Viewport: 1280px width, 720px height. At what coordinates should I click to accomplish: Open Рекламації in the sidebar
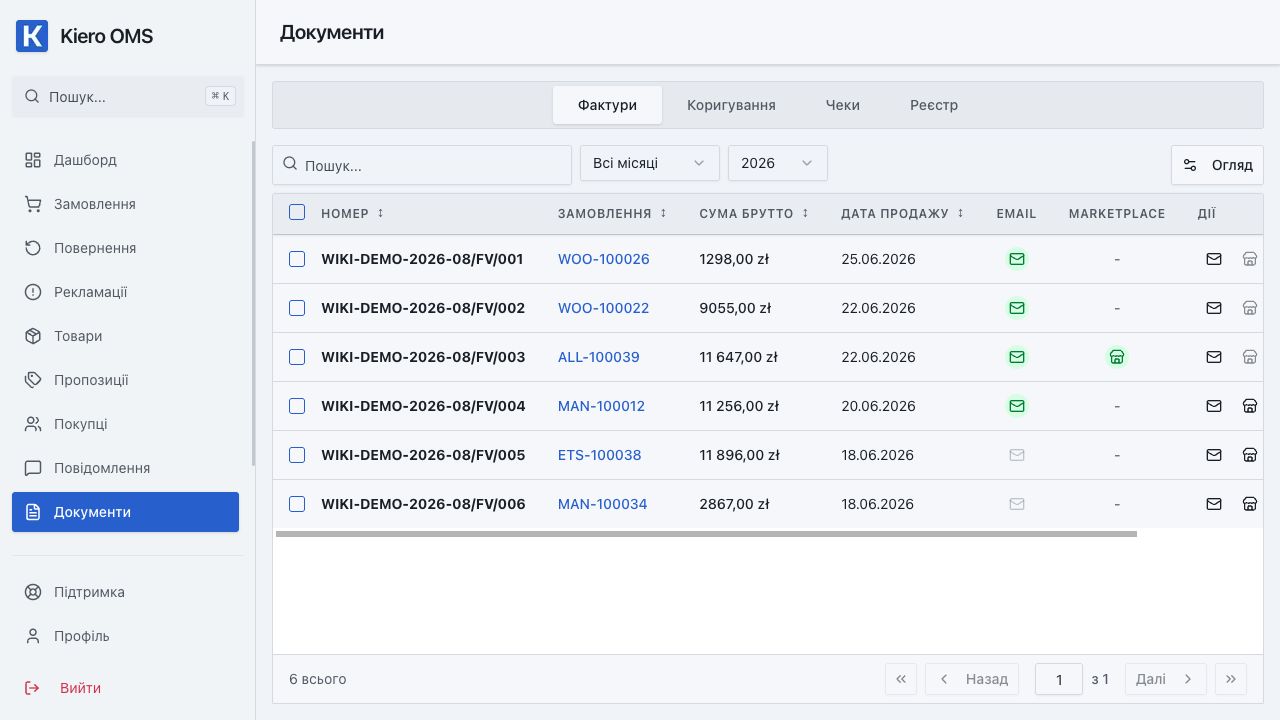[125, 292]
